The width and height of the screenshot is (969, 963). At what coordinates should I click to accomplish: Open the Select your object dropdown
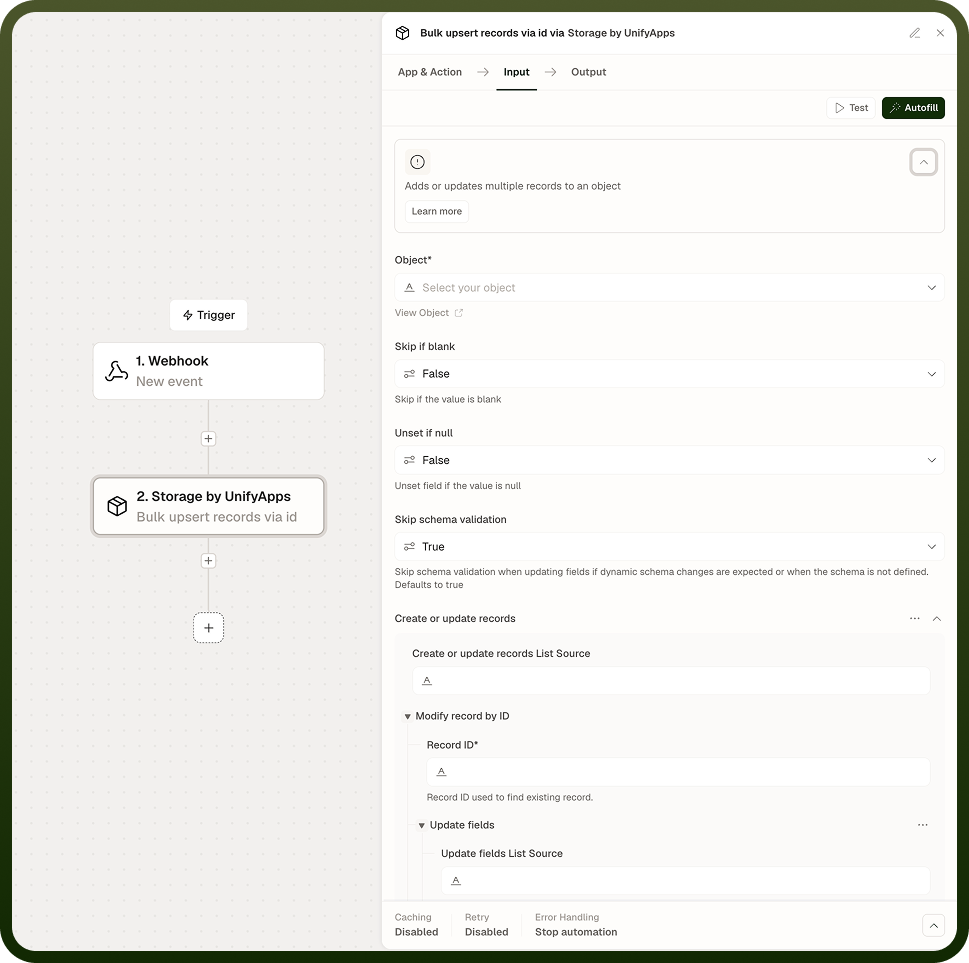669,288
